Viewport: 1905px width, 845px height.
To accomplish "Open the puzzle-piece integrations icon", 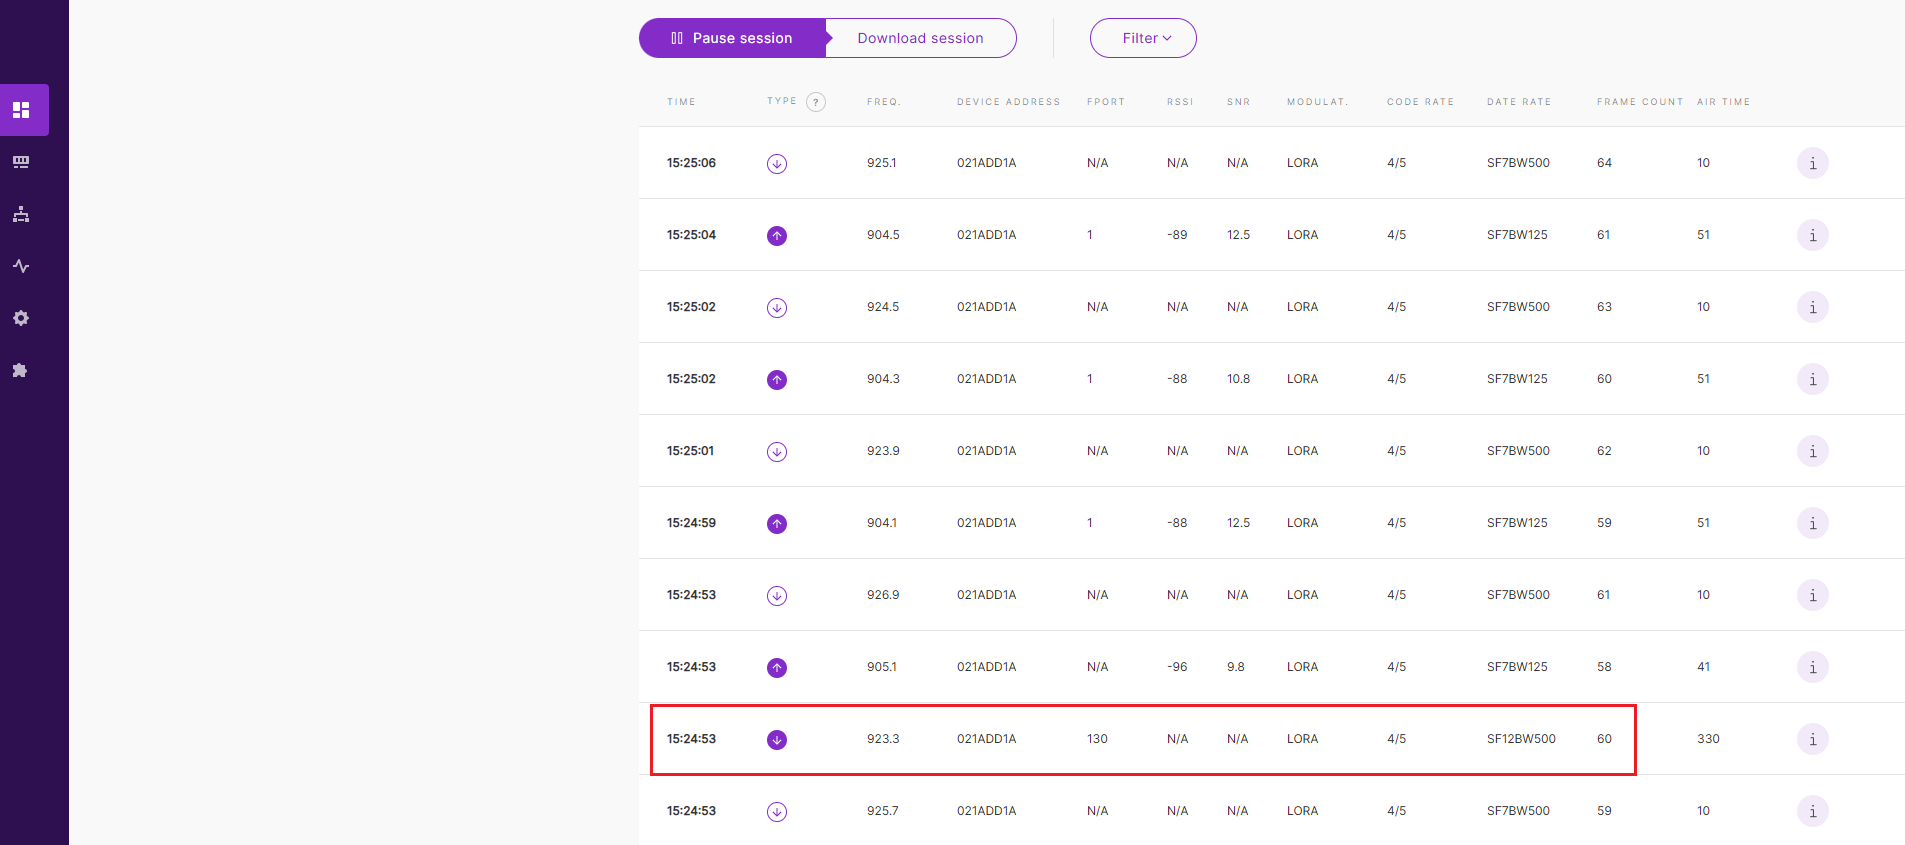I will coord(21,370).
